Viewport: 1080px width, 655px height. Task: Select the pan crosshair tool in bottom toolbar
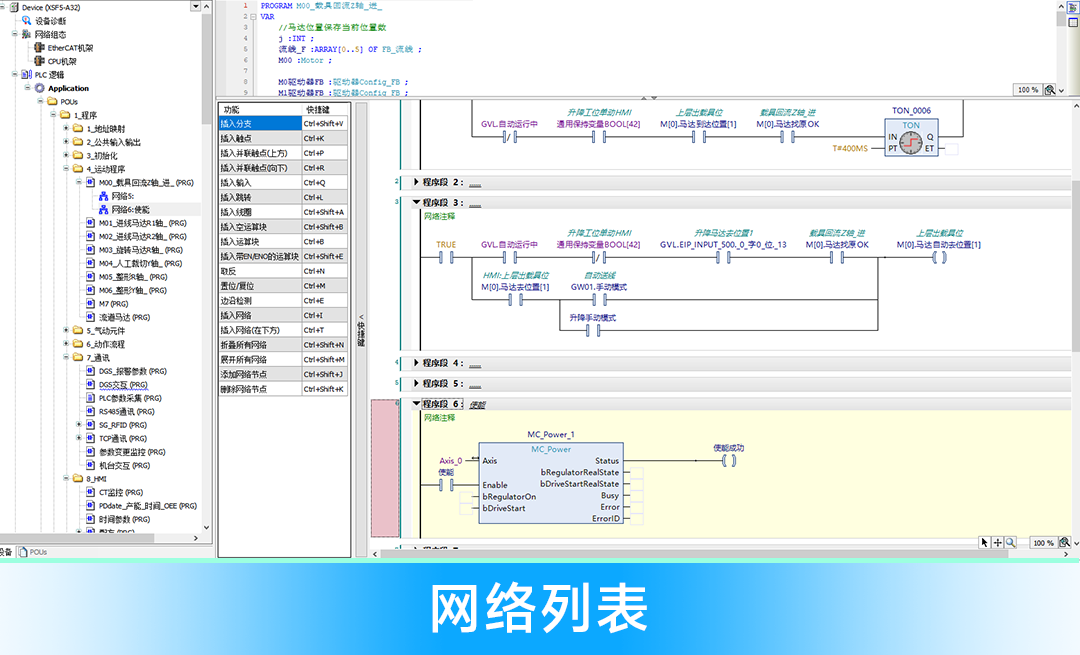pyautogui.click(x=997, y=542)
